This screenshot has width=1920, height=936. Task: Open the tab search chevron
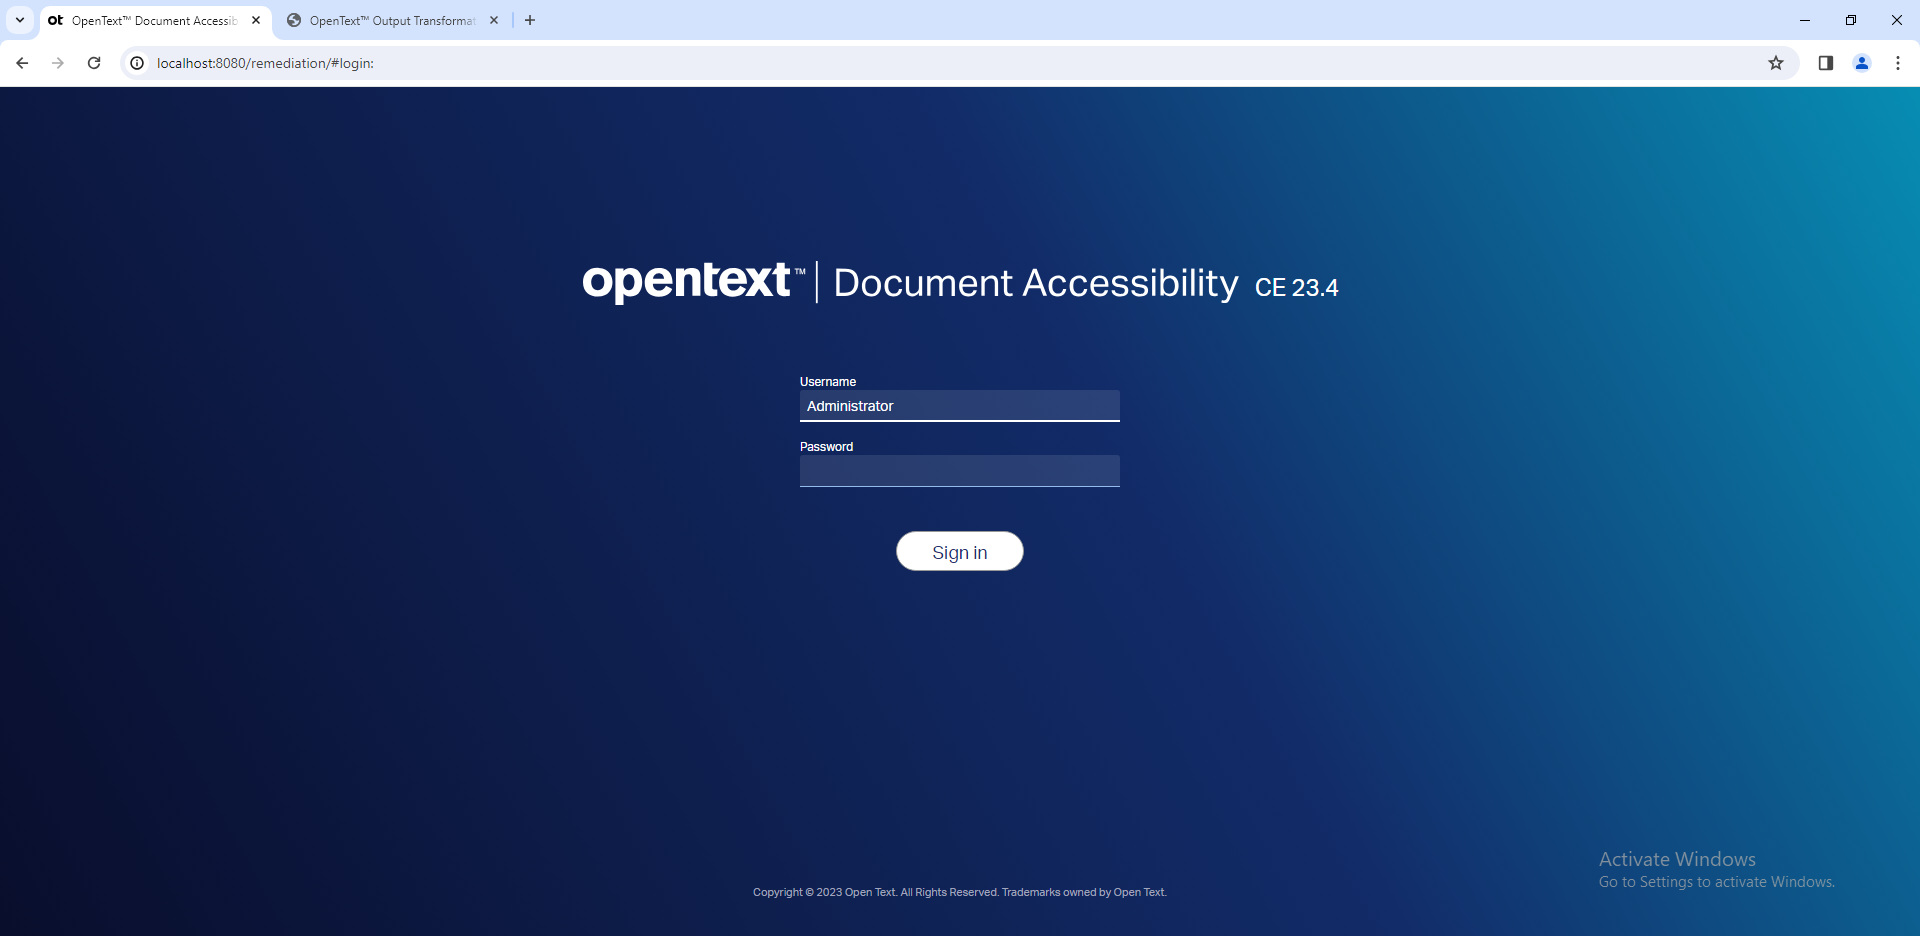[x=19, y=19]
